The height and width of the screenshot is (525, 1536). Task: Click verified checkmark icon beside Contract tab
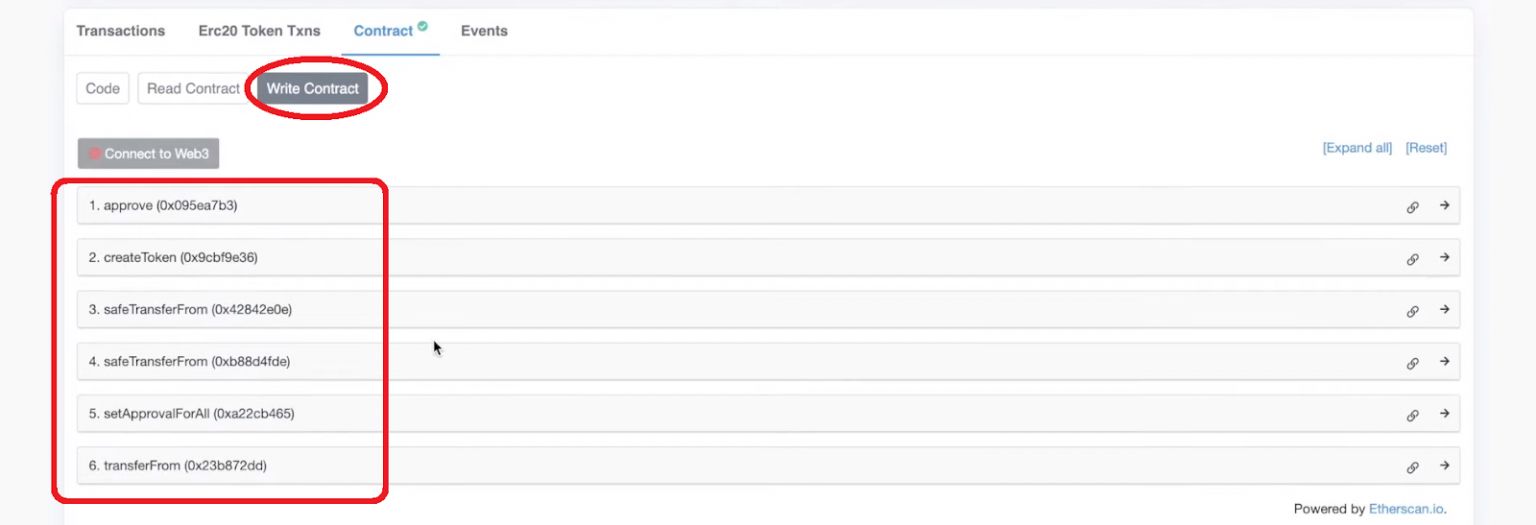(x=423, y=27)
